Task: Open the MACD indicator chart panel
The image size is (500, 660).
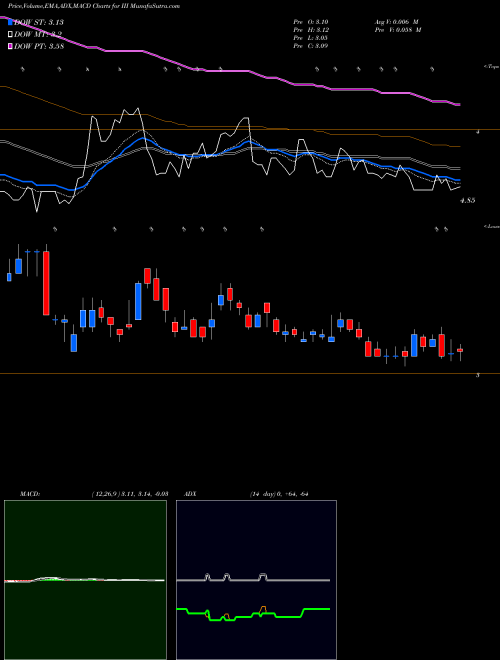Action: (85, 580)
